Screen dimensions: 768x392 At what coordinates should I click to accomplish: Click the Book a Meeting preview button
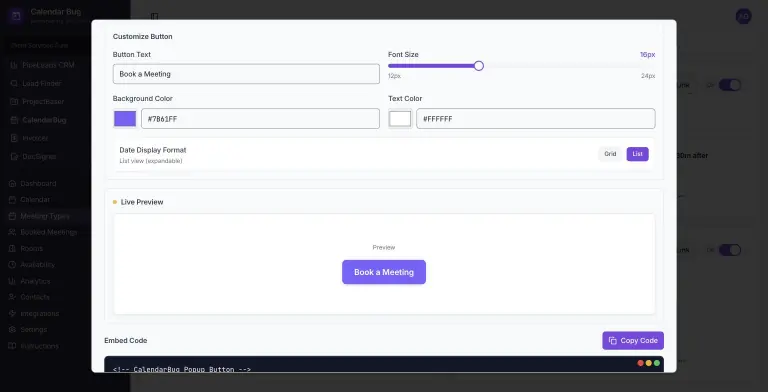384,272
